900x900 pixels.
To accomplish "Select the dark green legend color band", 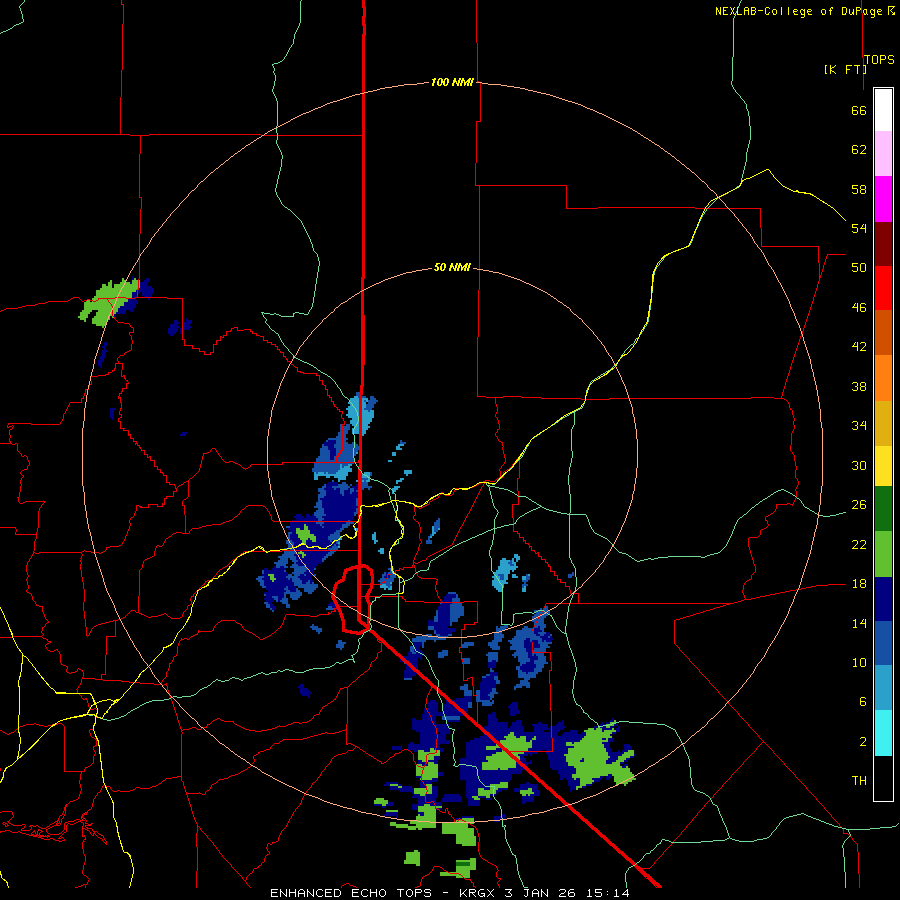I will (x=883, y=509).
